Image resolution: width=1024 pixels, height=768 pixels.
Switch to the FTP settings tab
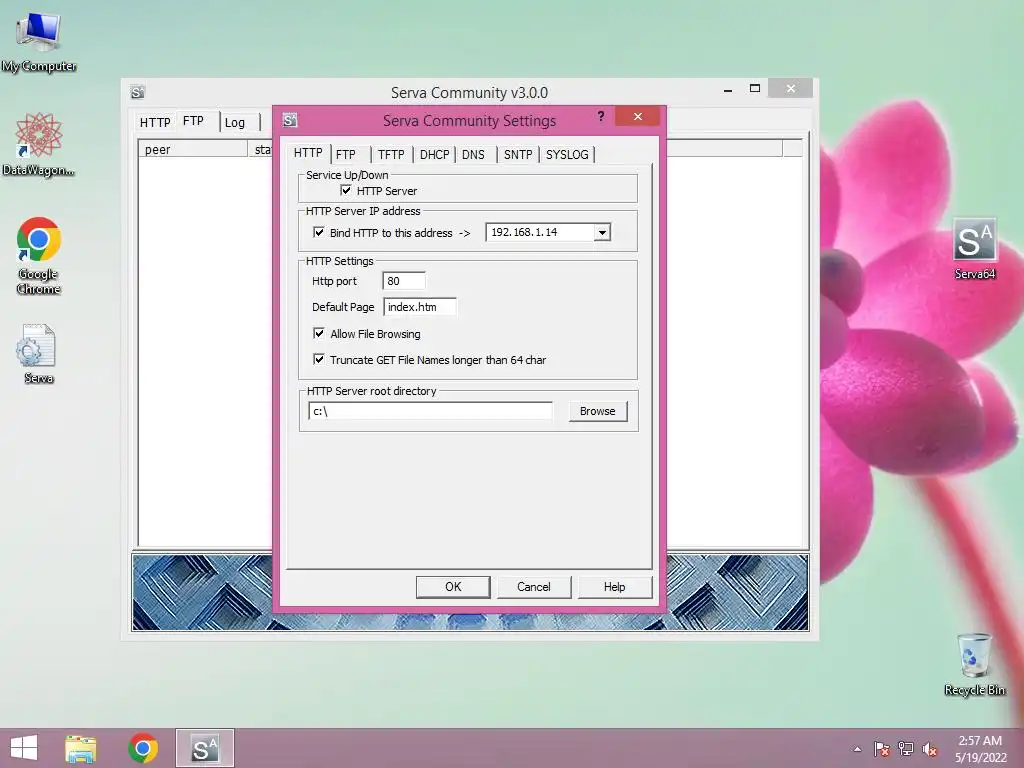[346, 155]
